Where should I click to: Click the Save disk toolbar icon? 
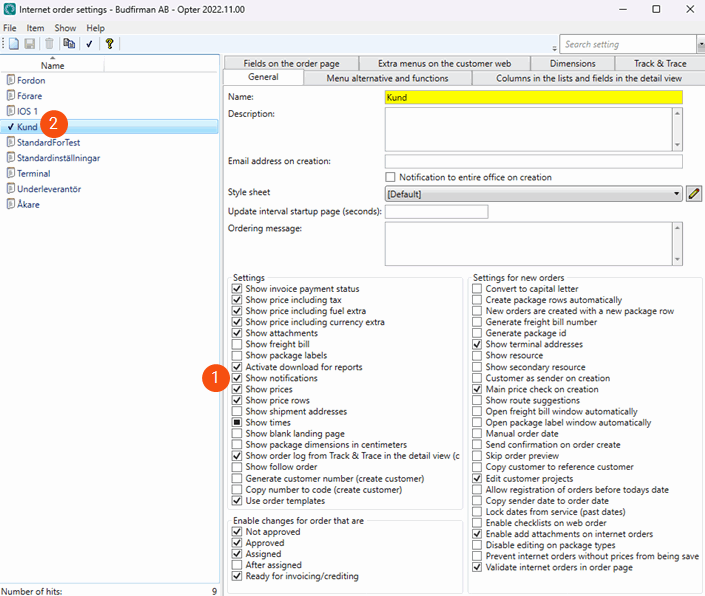tap(29, 44)
